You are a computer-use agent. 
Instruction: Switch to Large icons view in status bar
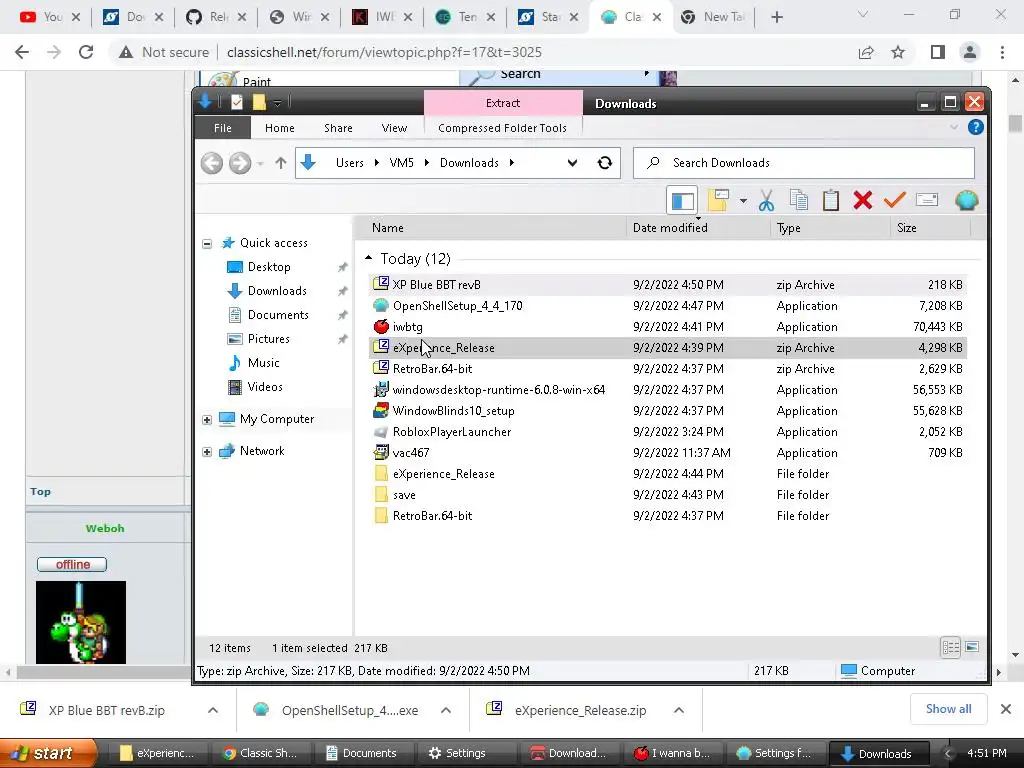pyautogui.click(x=972, y=647)
